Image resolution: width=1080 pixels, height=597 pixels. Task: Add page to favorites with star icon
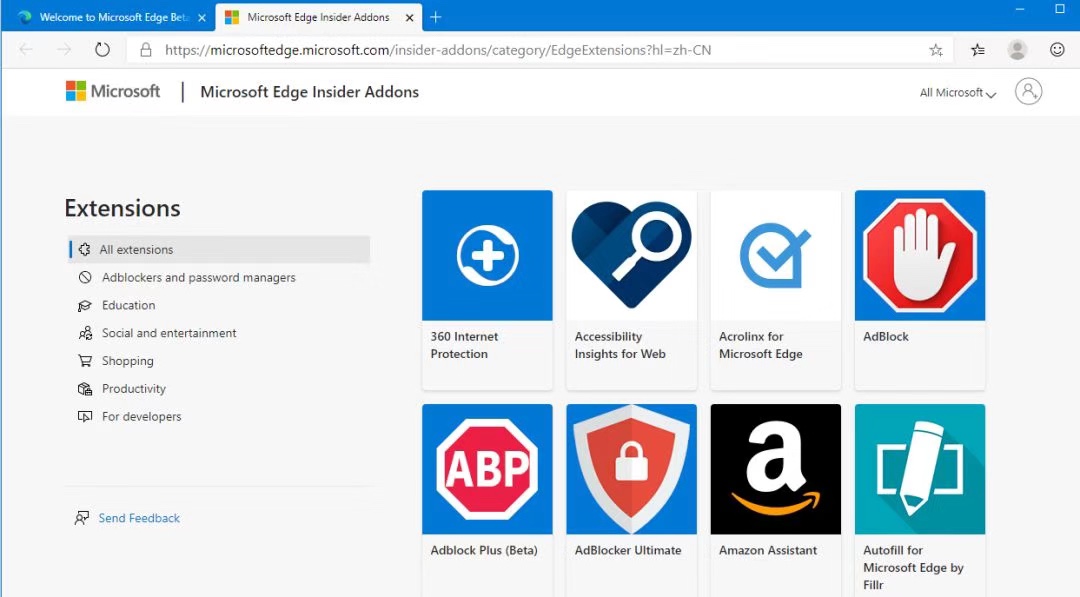pos(935,50)
